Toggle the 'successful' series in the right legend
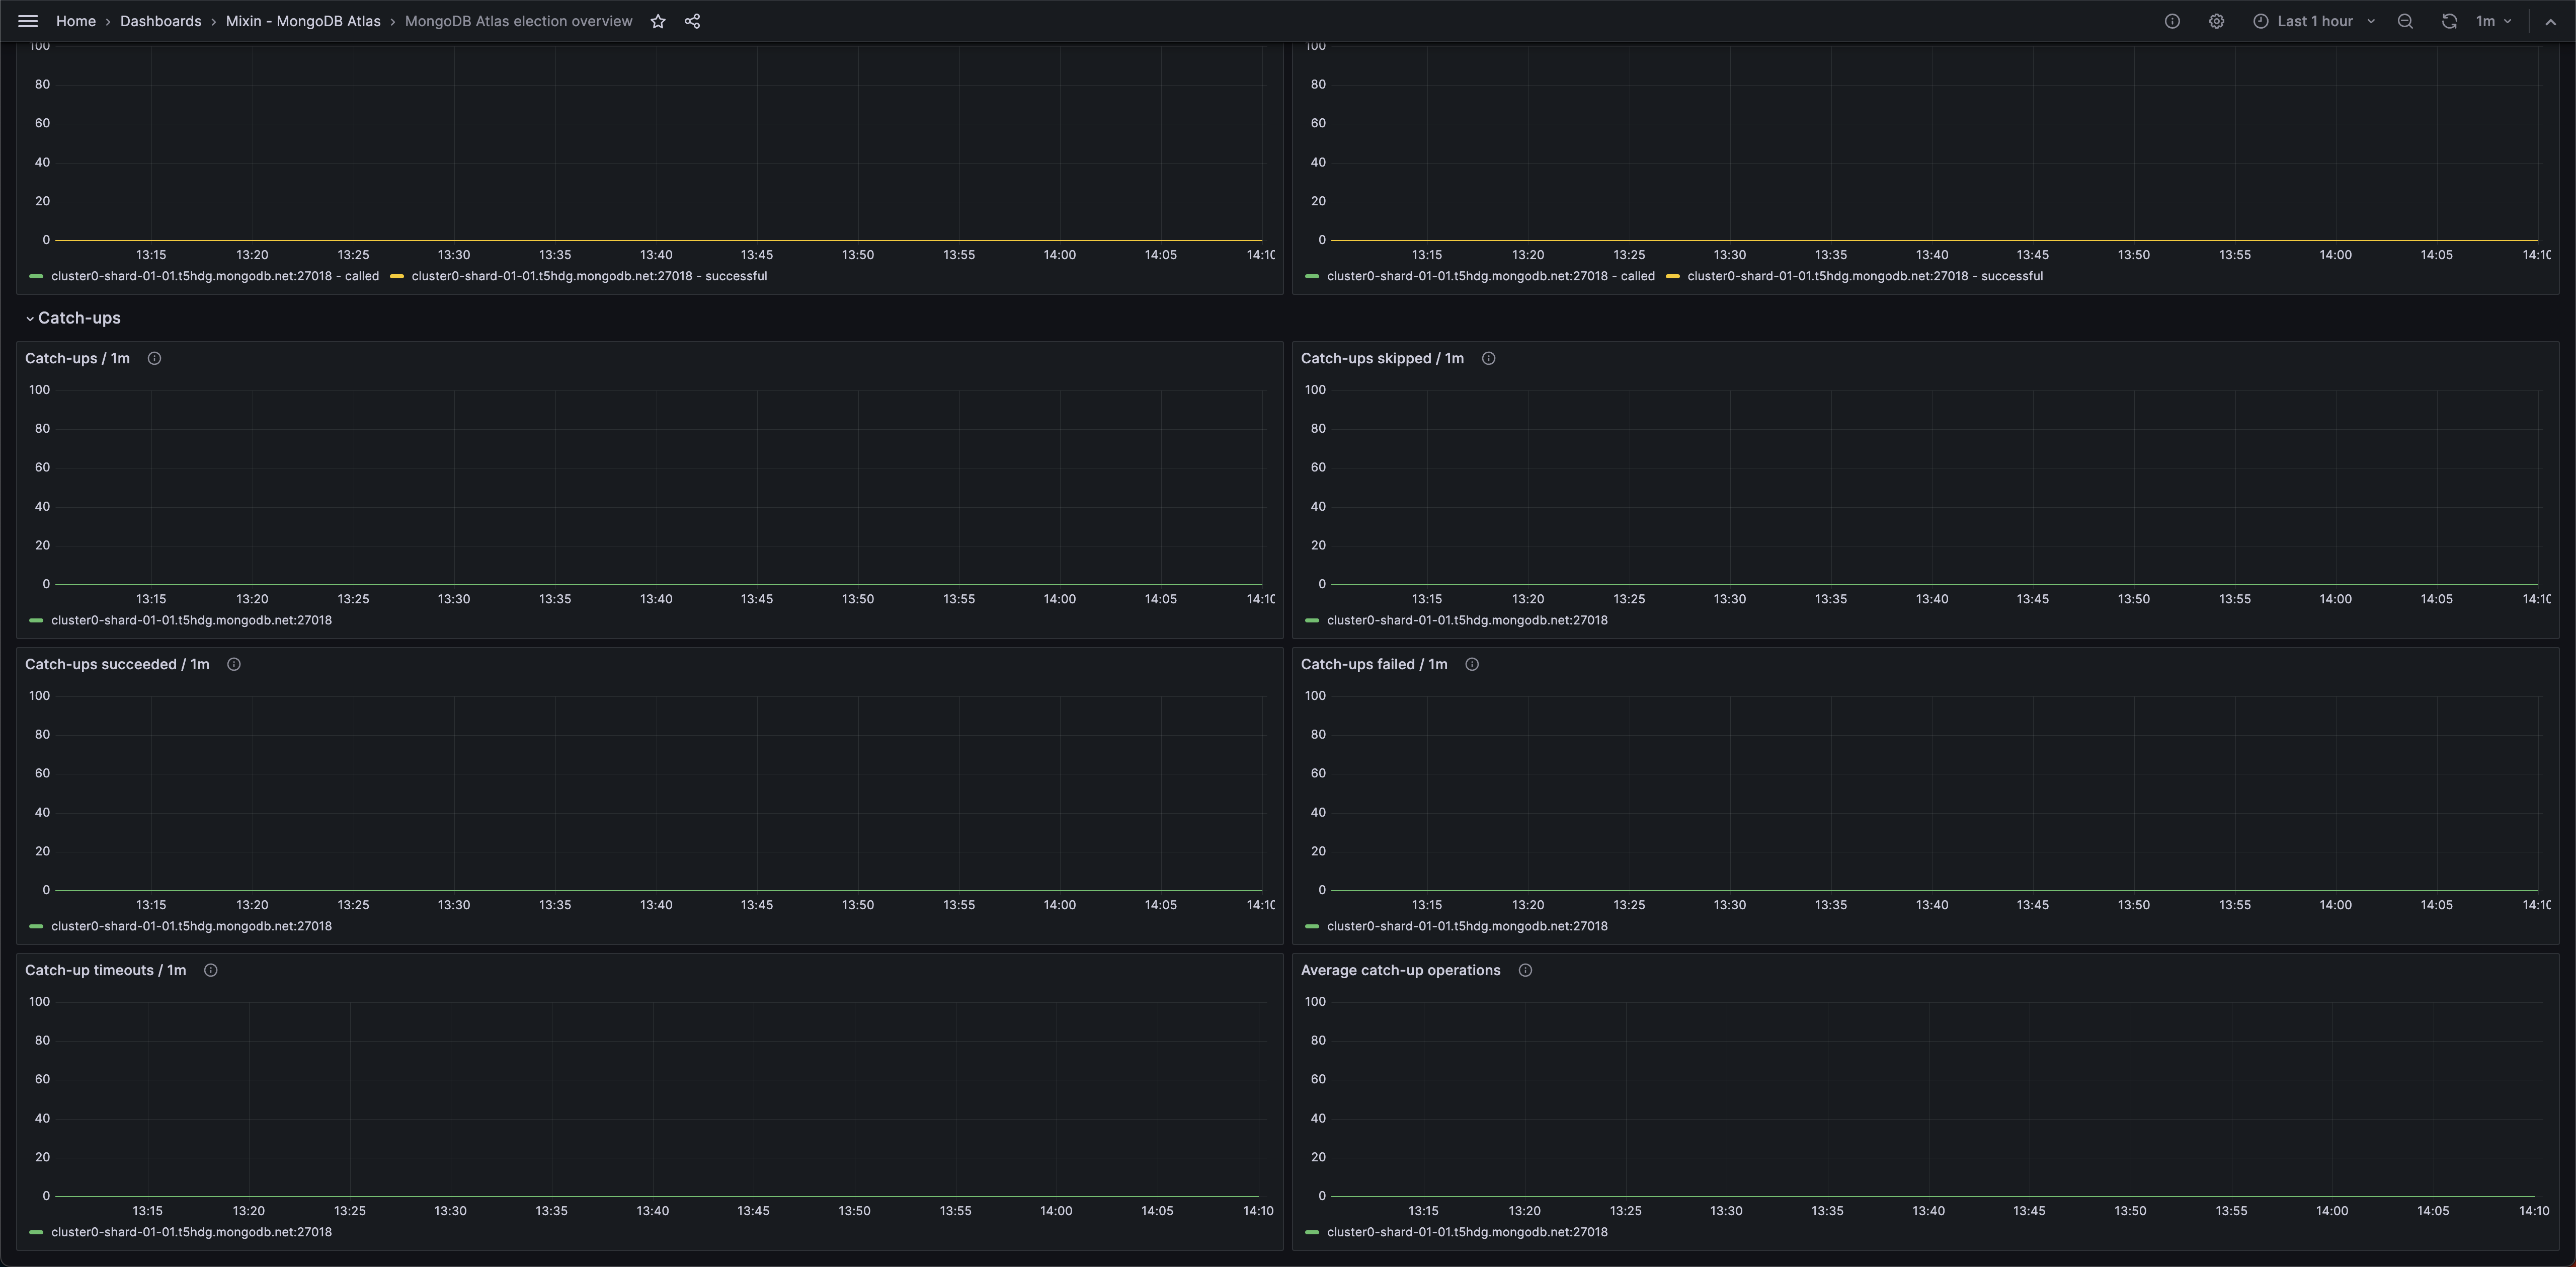The width and height of the screenshot is (2576, 1267). [1864, 277]
